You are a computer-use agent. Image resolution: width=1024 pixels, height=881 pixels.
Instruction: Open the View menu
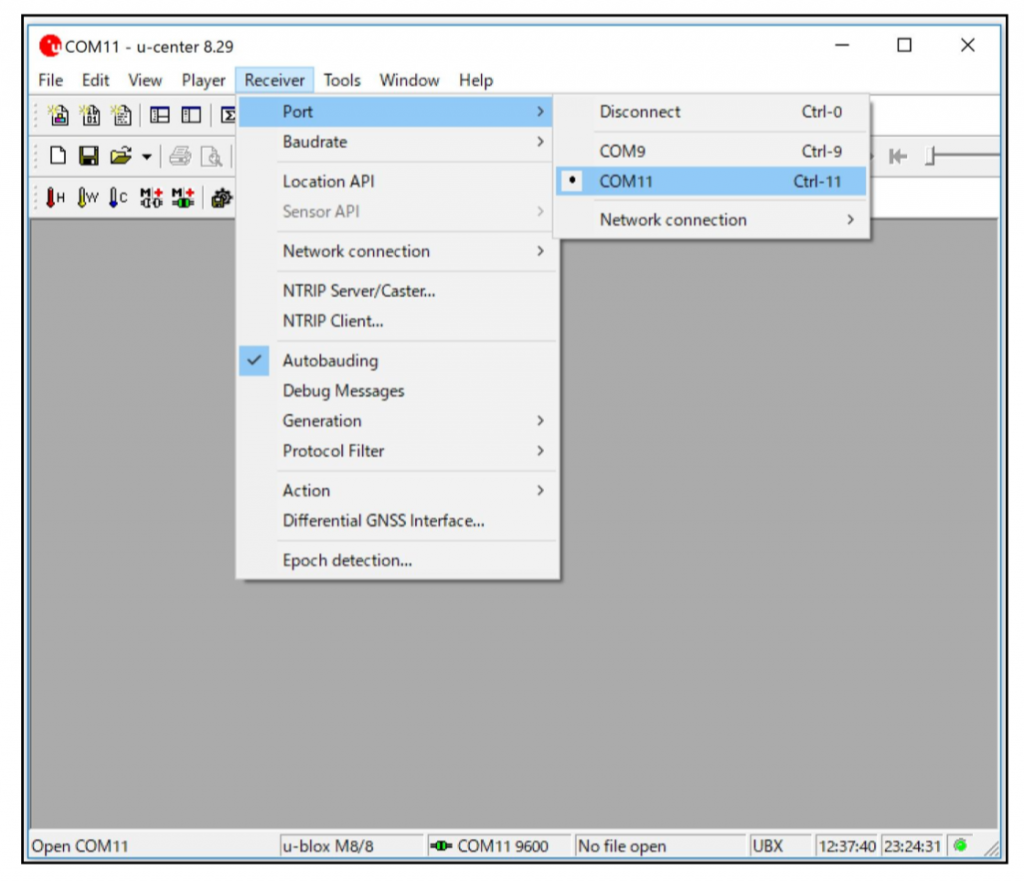coord(145,80)
